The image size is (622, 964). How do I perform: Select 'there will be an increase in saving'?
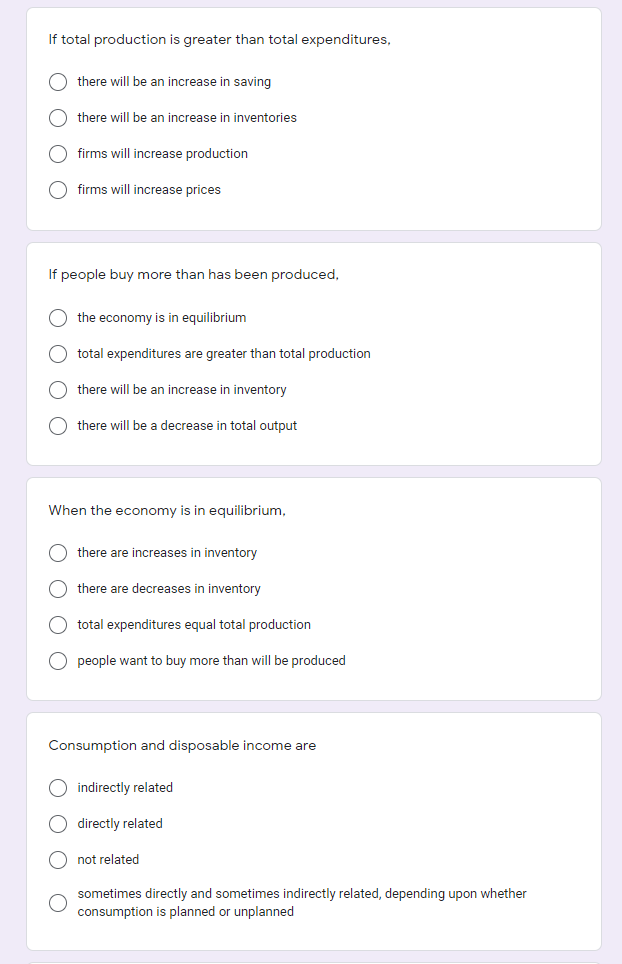click(58, 82)
